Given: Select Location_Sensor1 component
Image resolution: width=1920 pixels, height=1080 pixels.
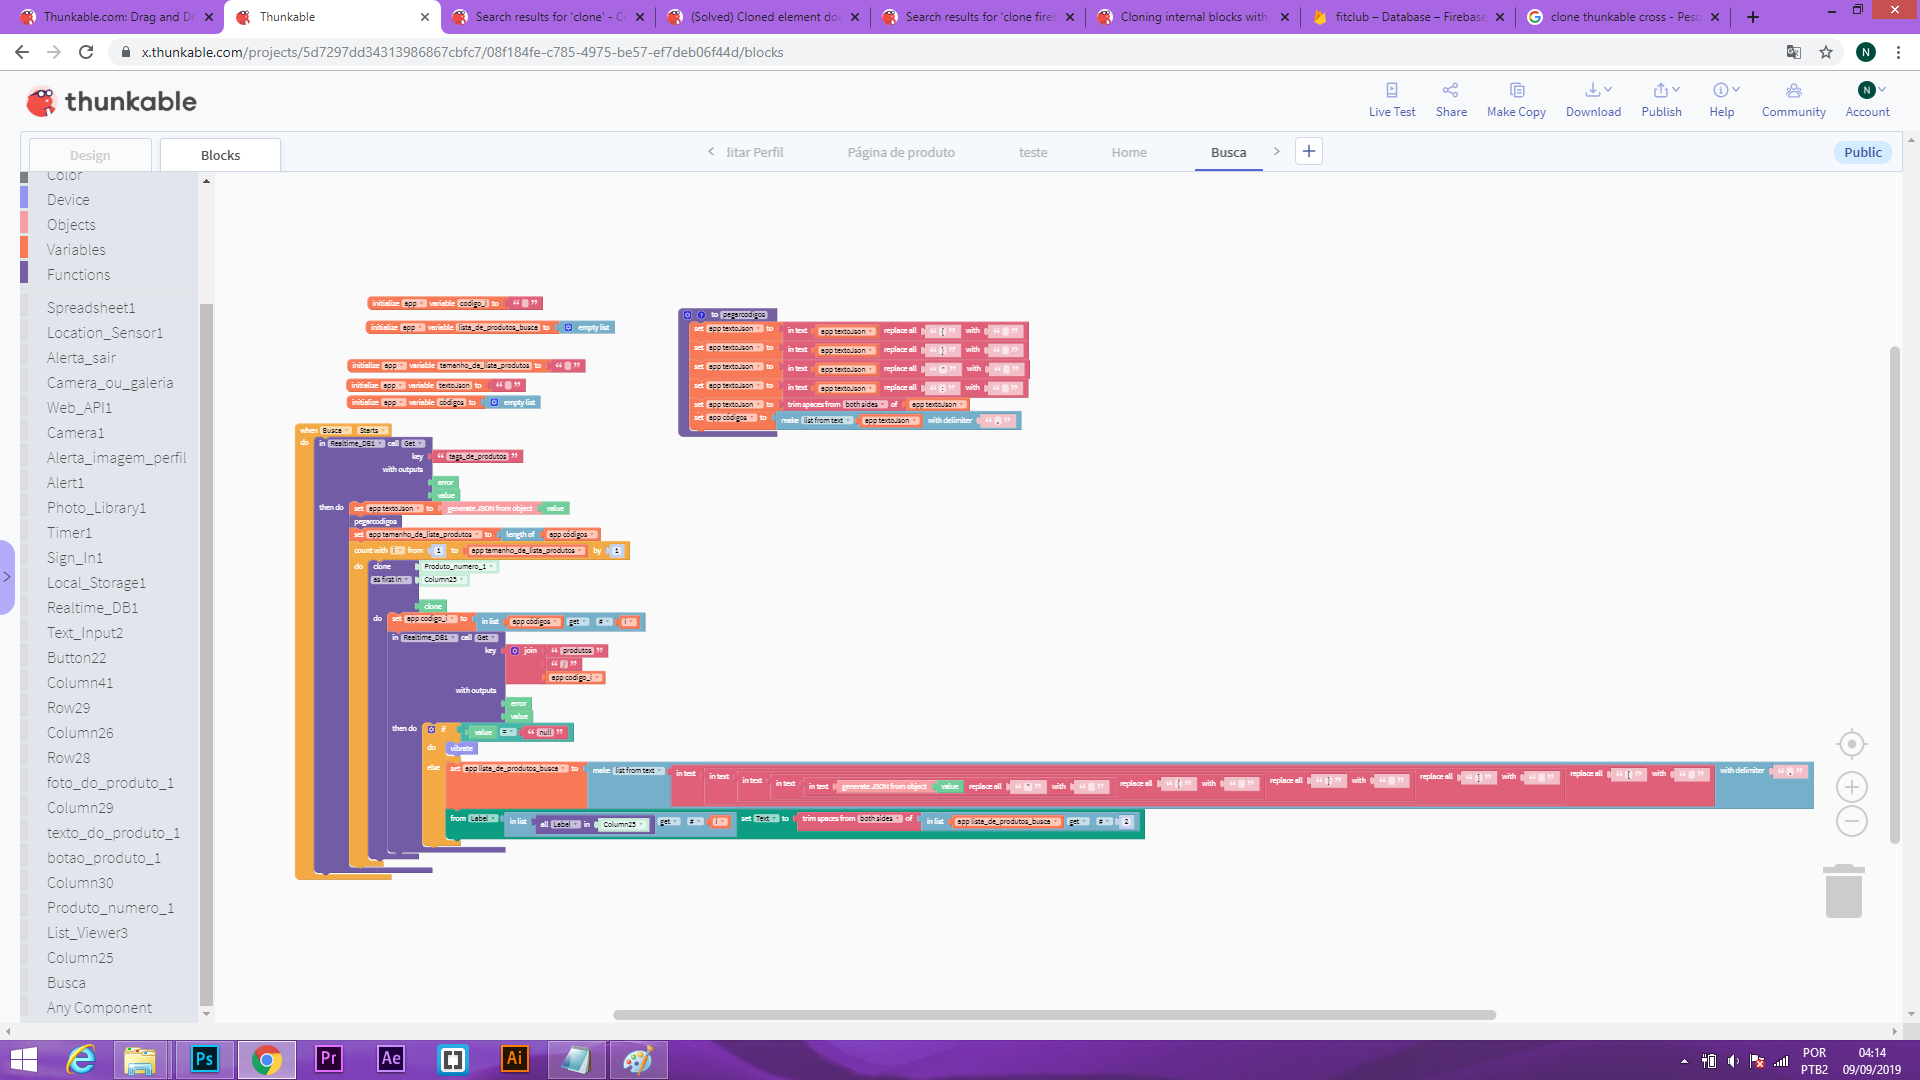Looking at the screenshot, I should pos(105,333).
